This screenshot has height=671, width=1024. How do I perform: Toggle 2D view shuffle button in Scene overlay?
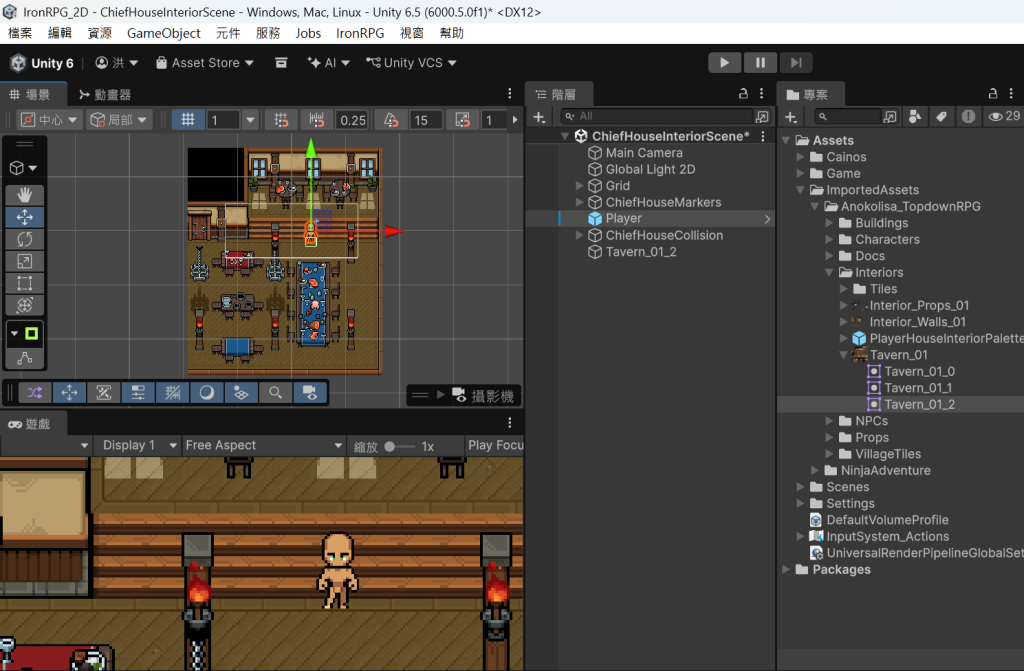coord(35,393)
